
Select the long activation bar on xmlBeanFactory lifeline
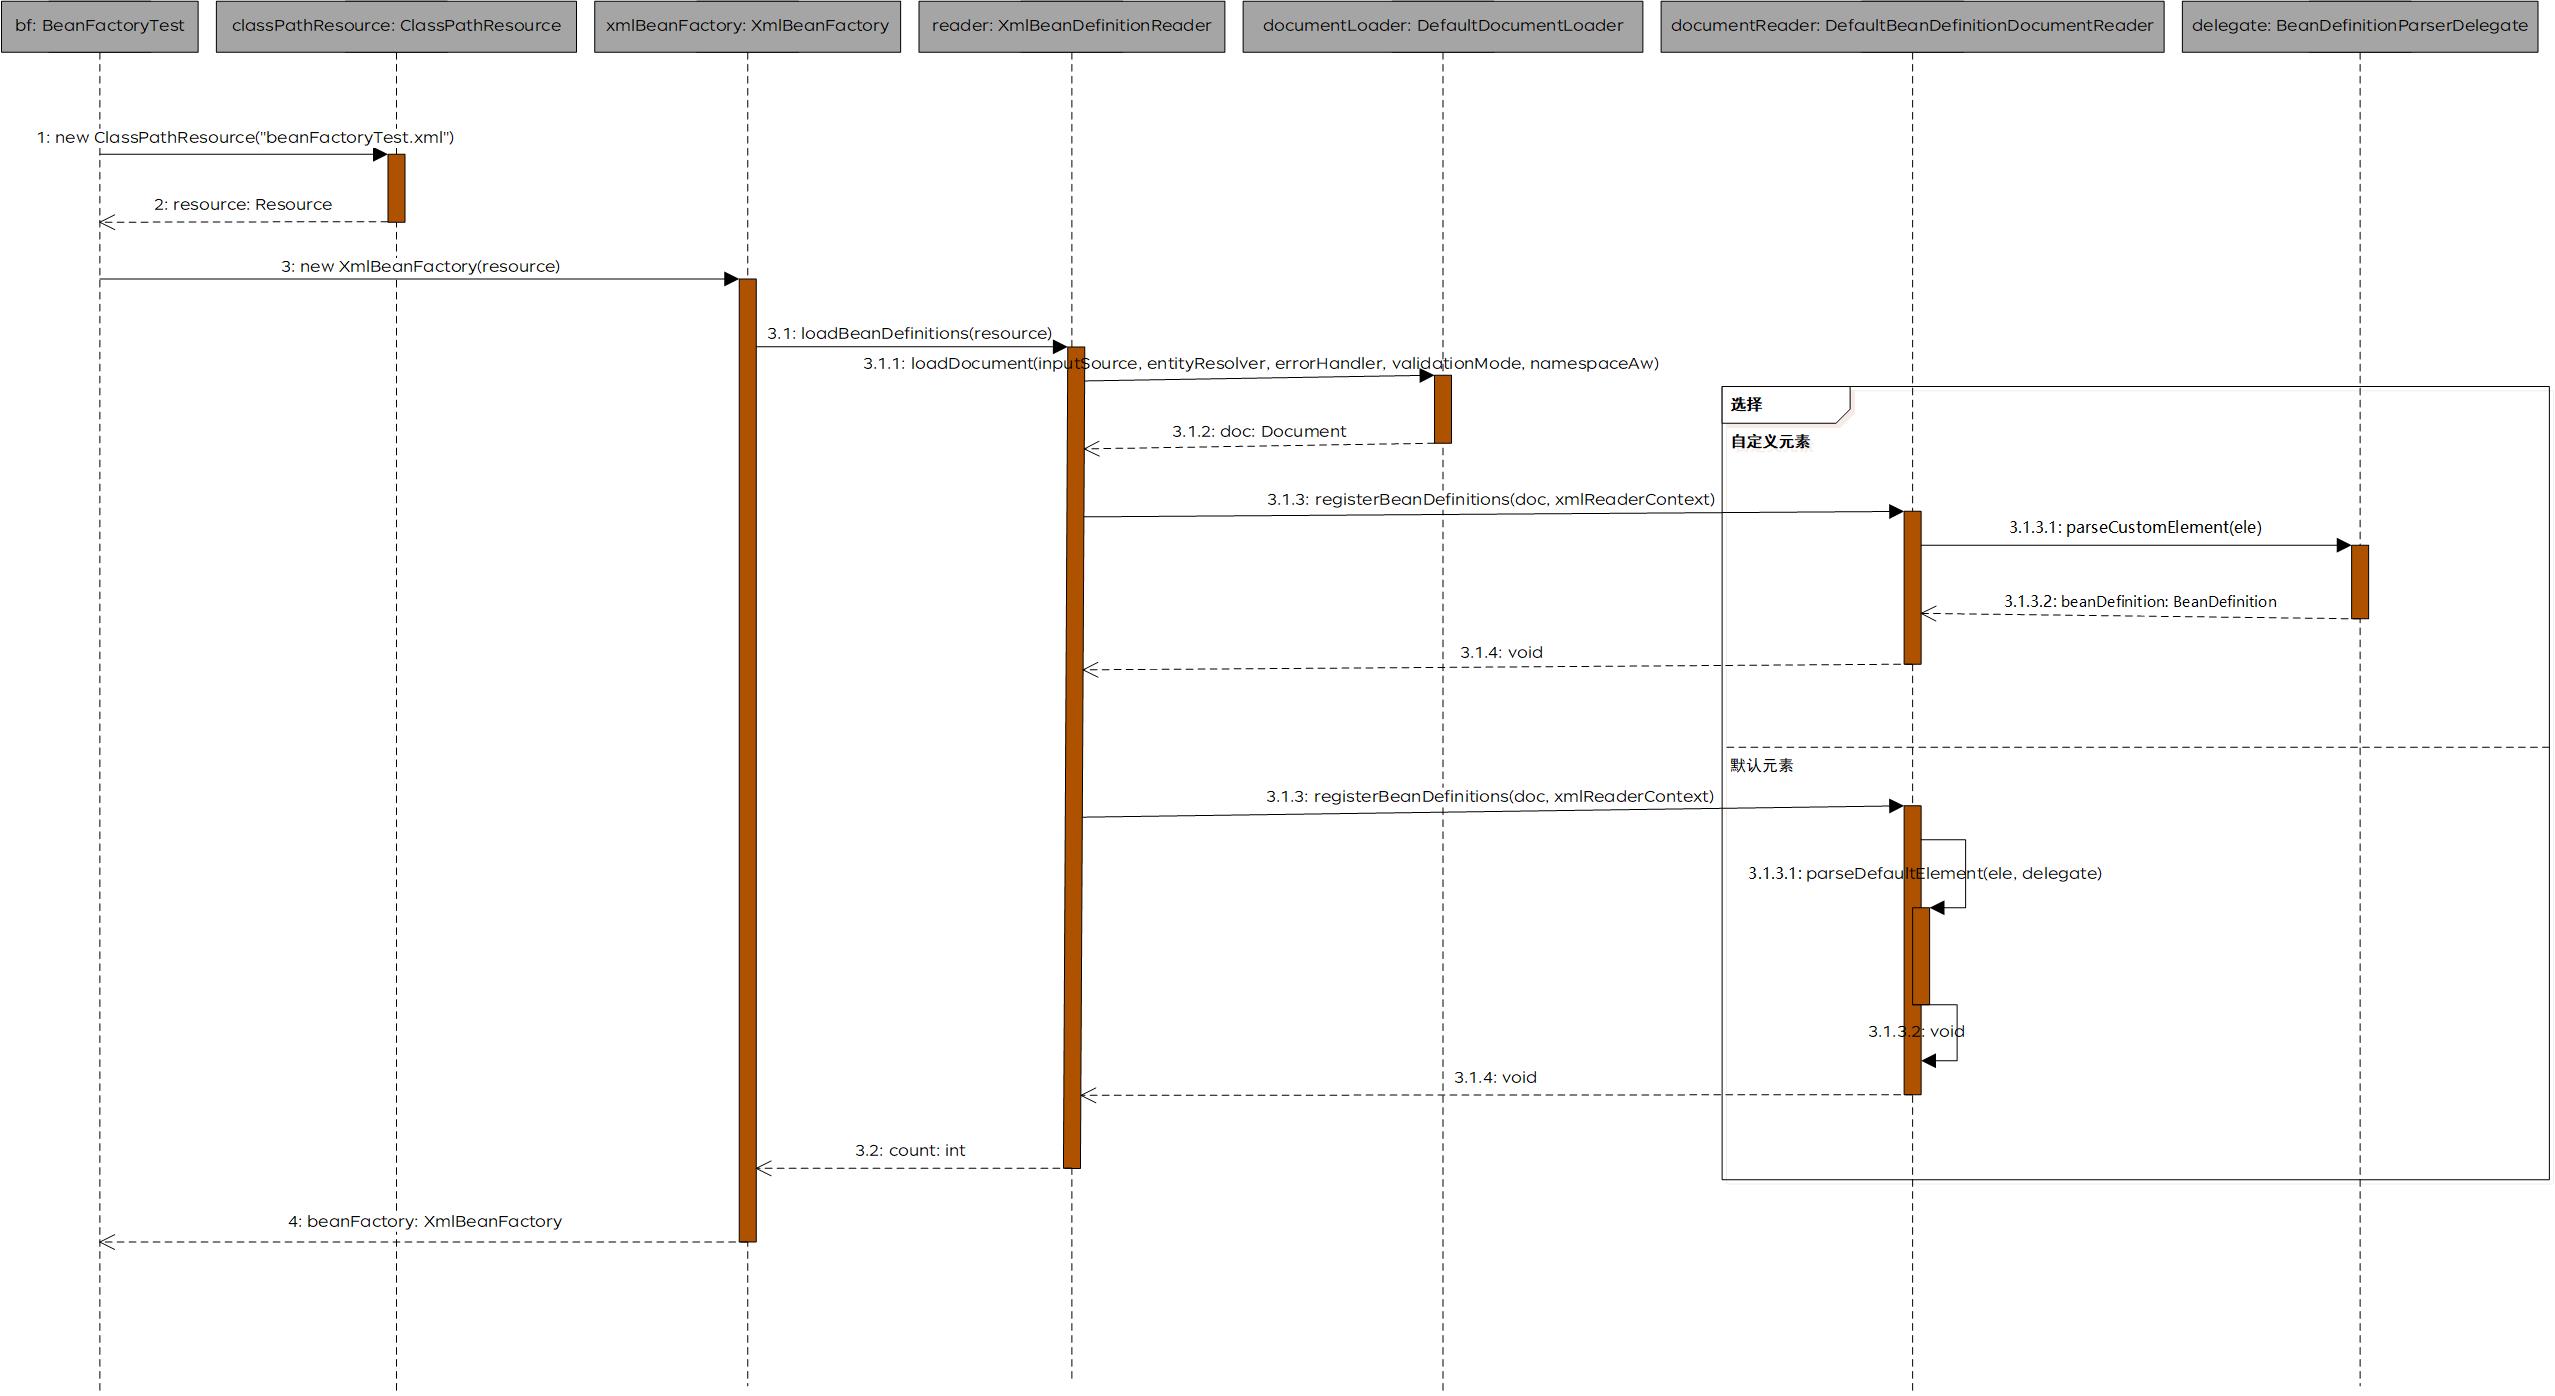[x=747, y=760]
